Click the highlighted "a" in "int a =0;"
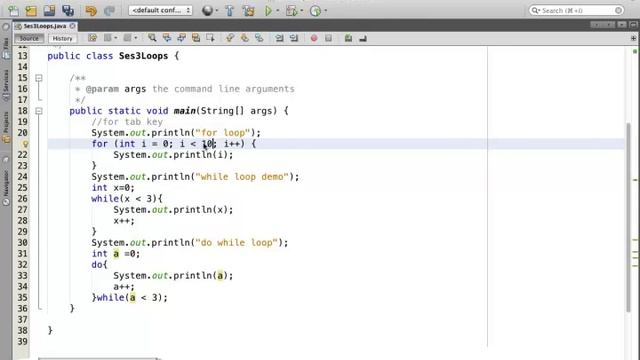 (x=116, y=254)
